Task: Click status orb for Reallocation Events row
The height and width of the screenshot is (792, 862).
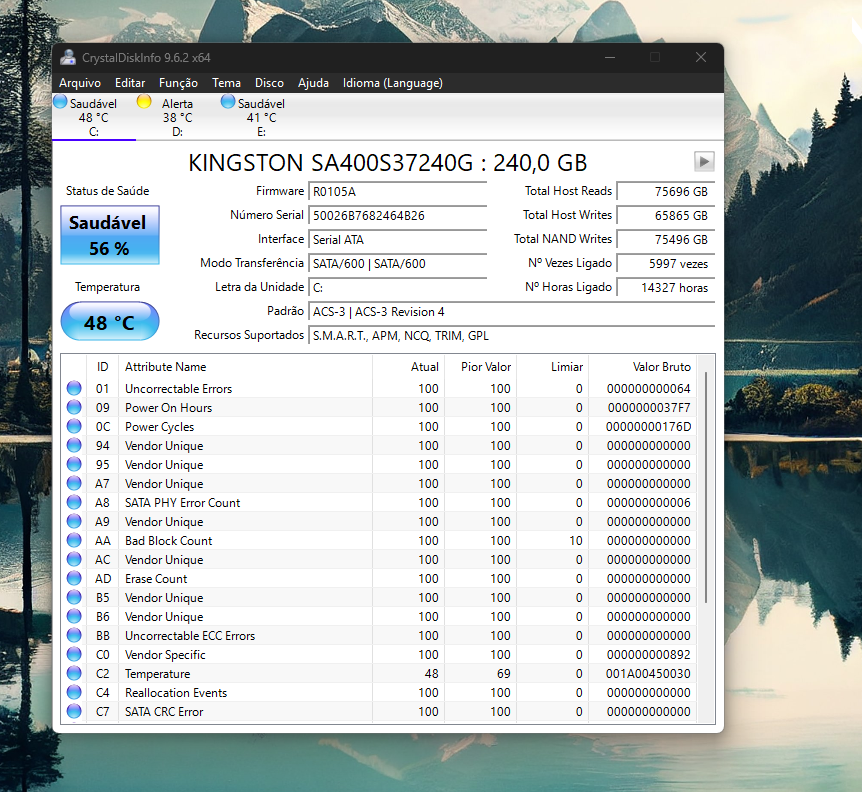Action: tap(74, 693)
